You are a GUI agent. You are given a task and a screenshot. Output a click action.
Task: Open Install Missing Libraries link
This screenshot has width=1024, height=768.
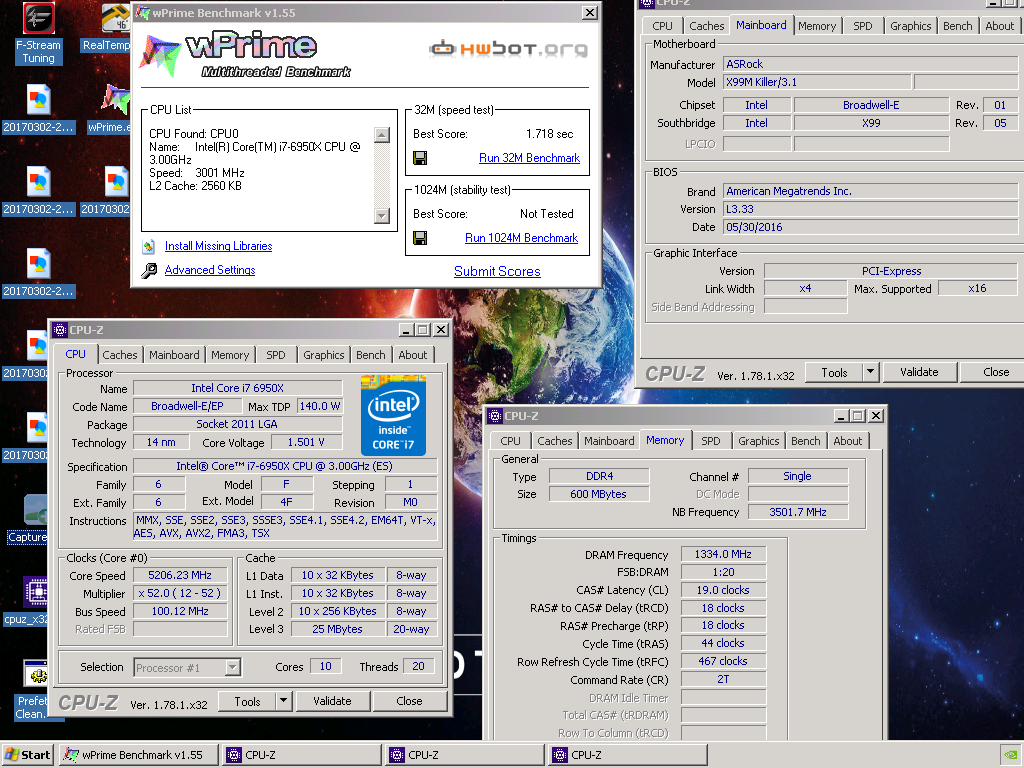pos(219,246)
